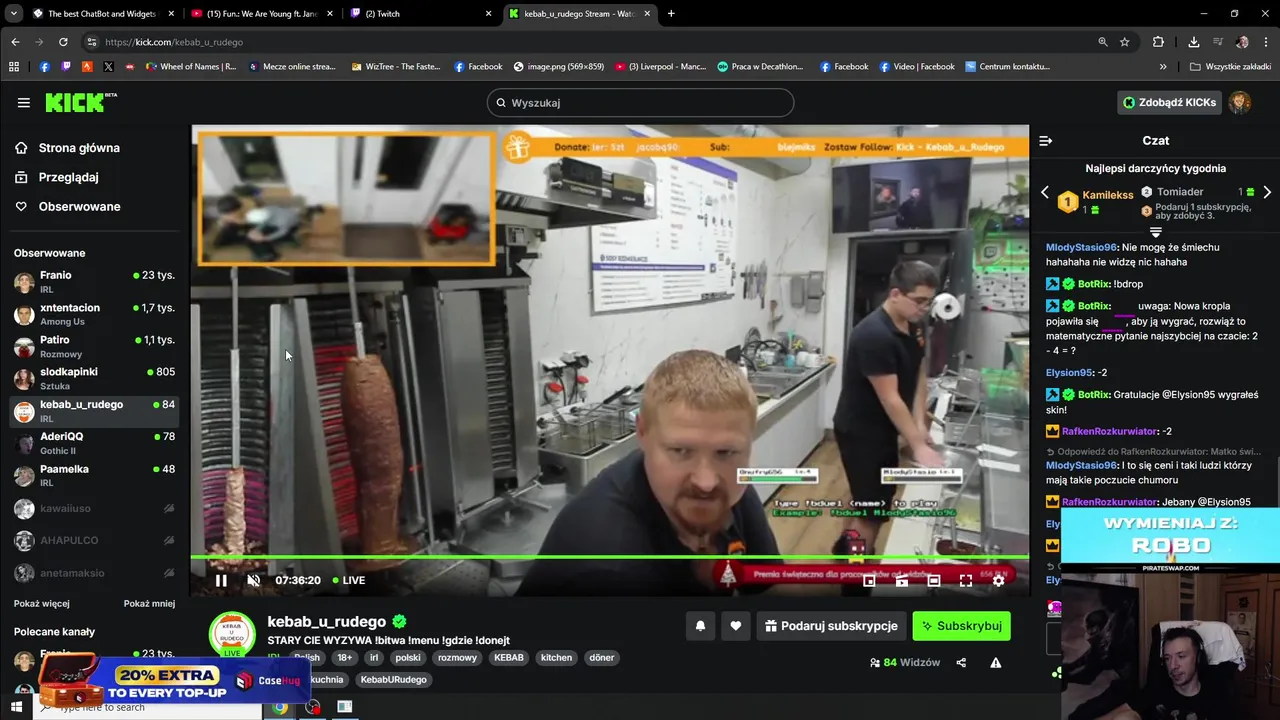This screenshot has width=1280, height=720.
Task: Click the polski language tag
Action: click(x=408, y=658)
